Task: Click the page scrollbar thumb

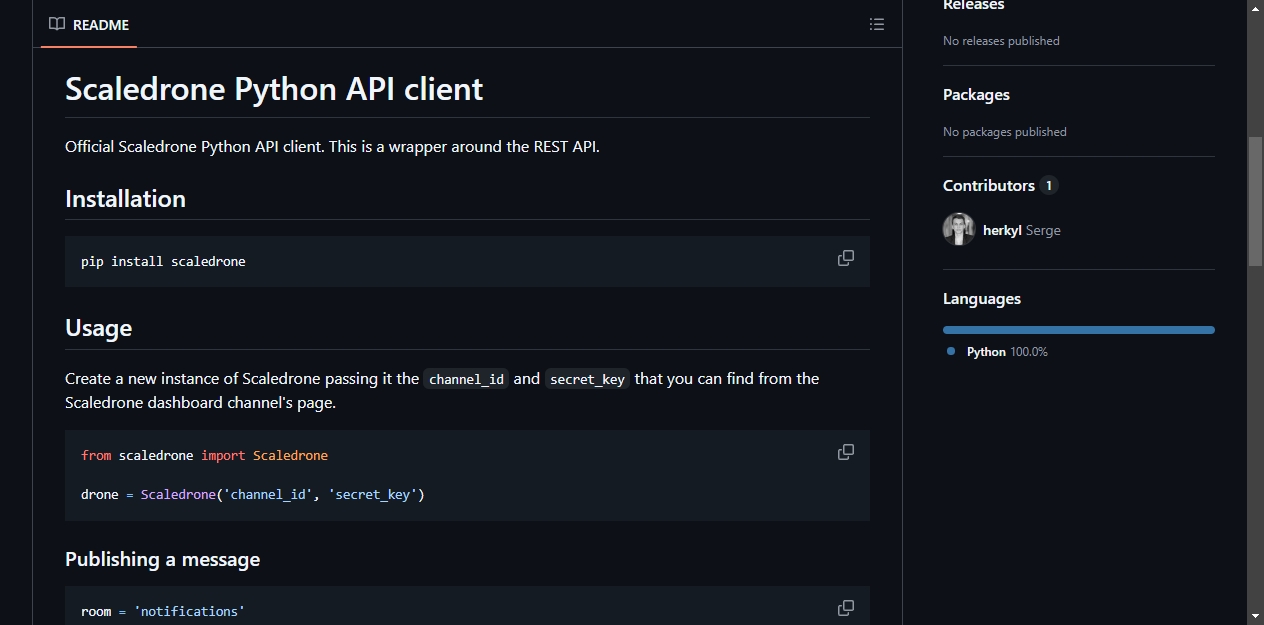Action: coord(1255,200)
